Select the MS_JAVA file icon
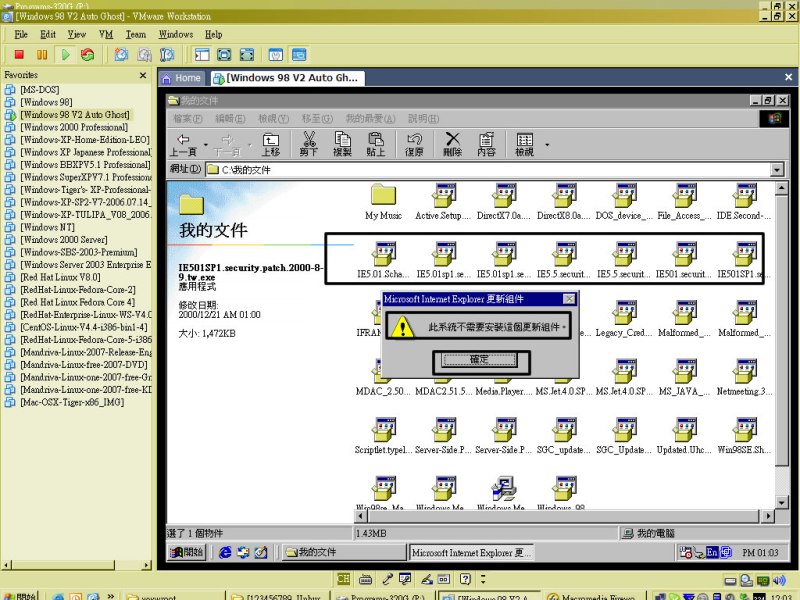 (x=685, y=378)
